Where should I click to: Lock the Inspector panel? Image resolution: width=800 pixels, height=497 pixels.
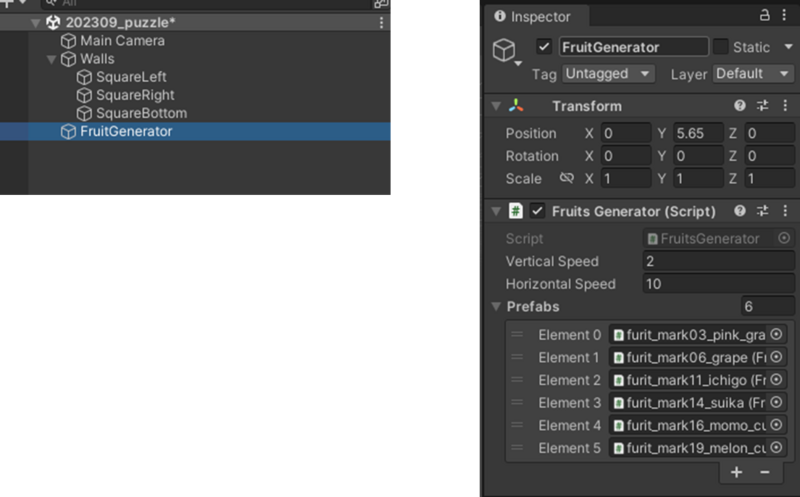pyautogui.click(x=764, y=15)
